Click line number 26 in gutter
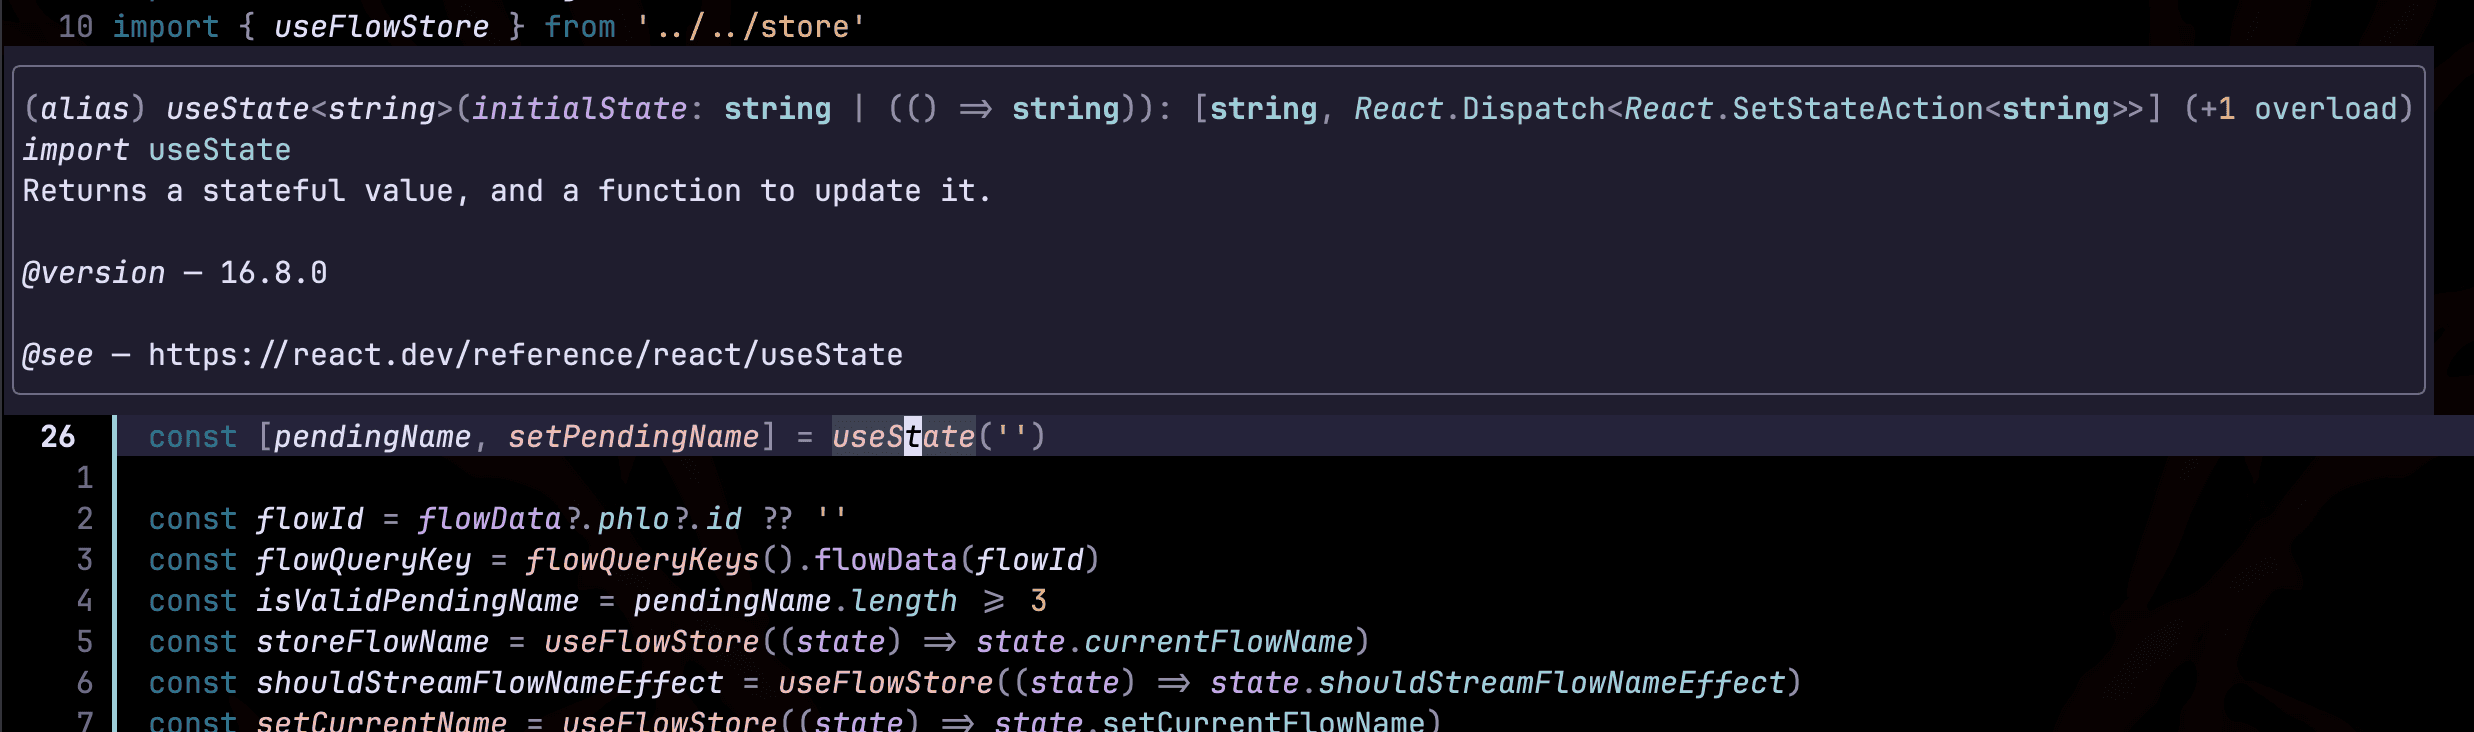Screen dimensions: 2474x732 point(57,436)
